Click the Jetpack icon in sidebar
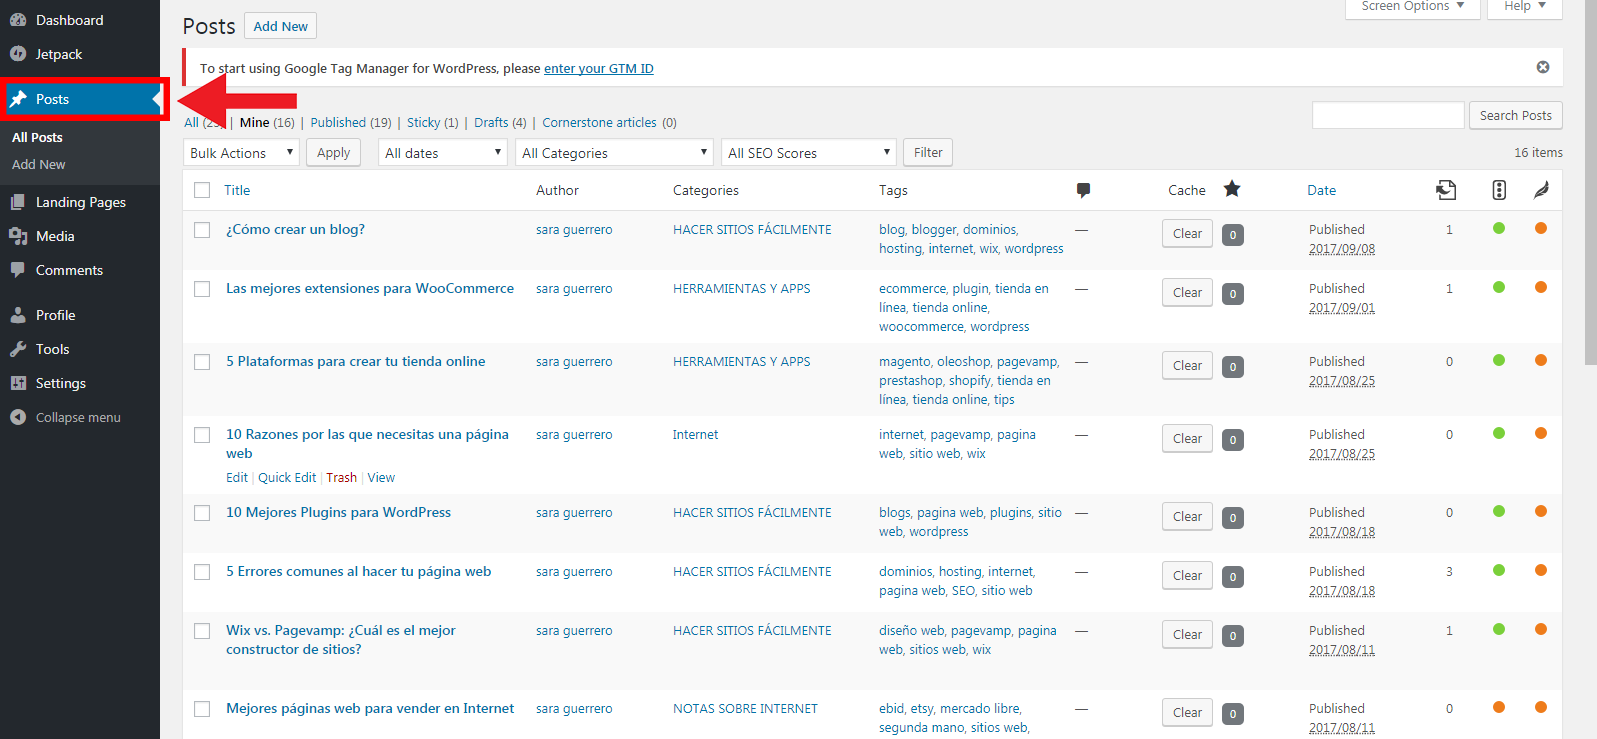Viewport: 1597px width, 739px height. (18, 54)
